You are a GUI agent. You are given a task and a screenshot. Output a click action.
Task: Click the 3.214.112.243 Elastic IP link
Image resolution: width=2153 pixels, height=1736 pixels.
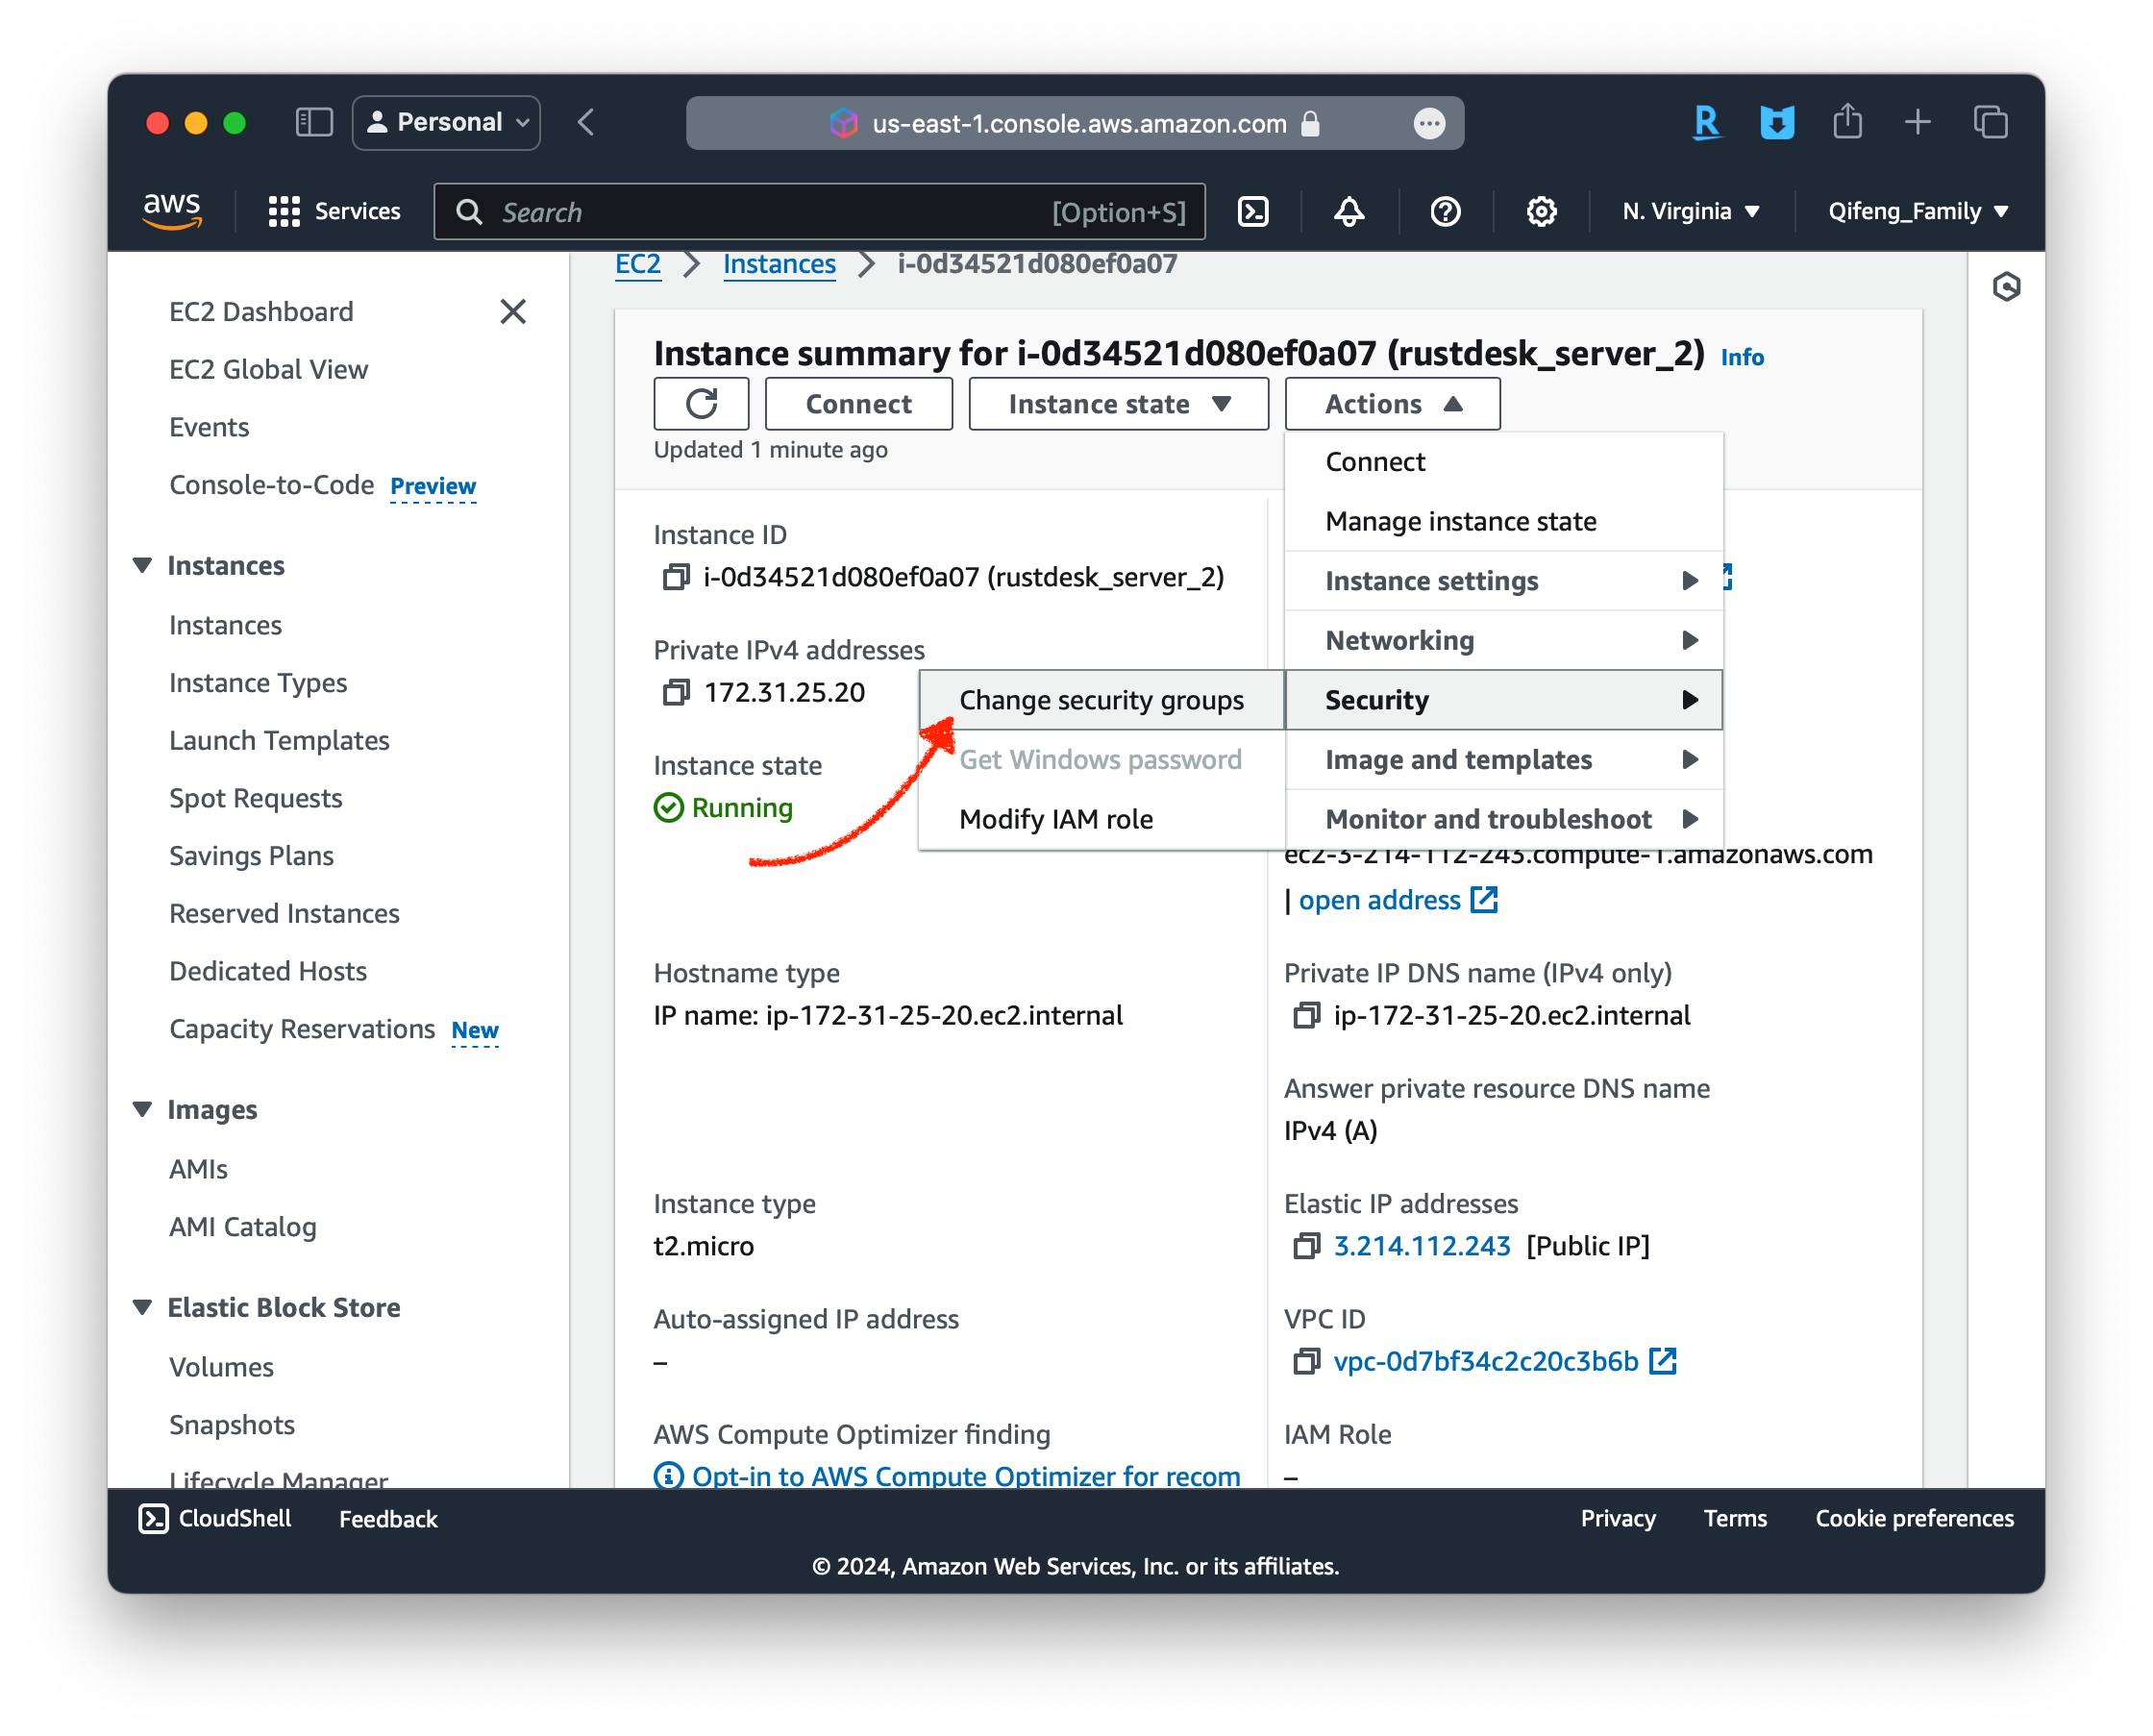pyautogui.click(x=1421, y=1245)
